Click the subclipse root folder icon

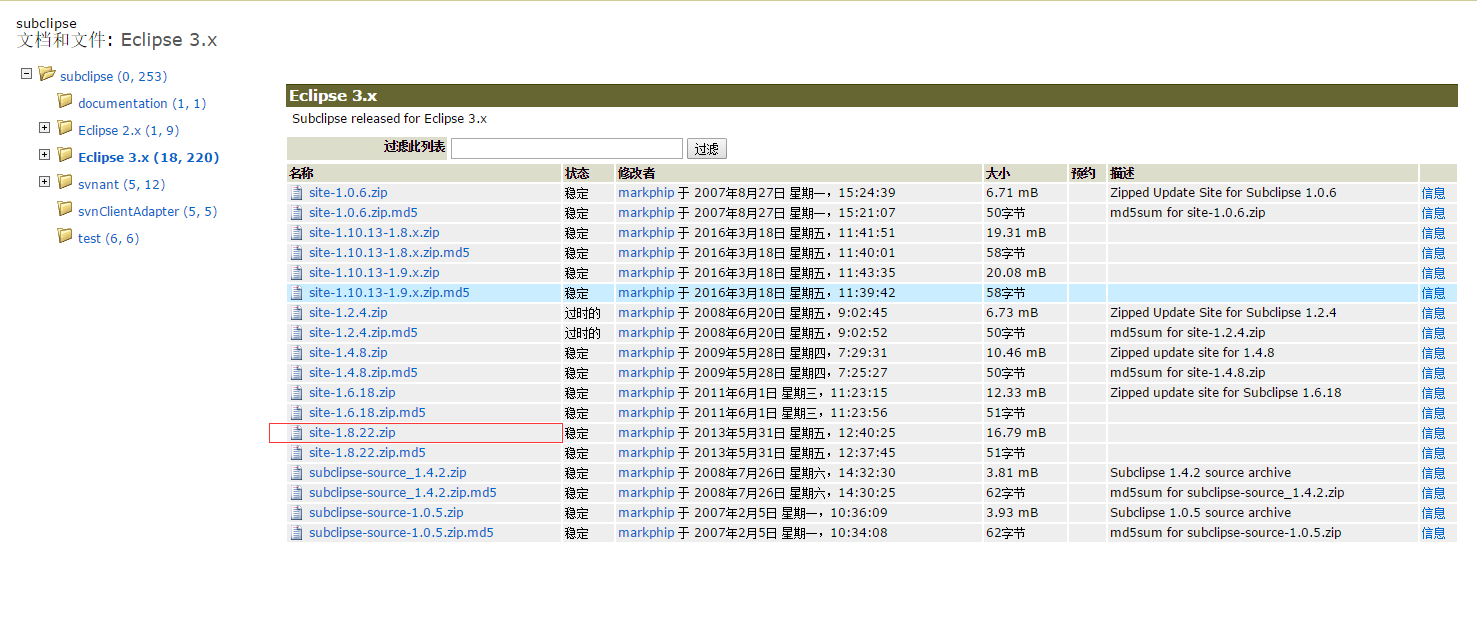[47, 74]
